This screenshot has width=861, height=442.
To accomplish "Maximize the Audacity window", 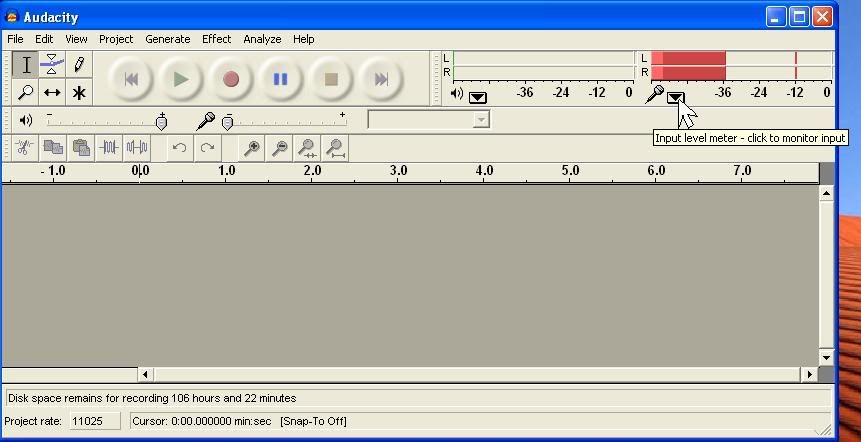I will (x=798, y=17).
